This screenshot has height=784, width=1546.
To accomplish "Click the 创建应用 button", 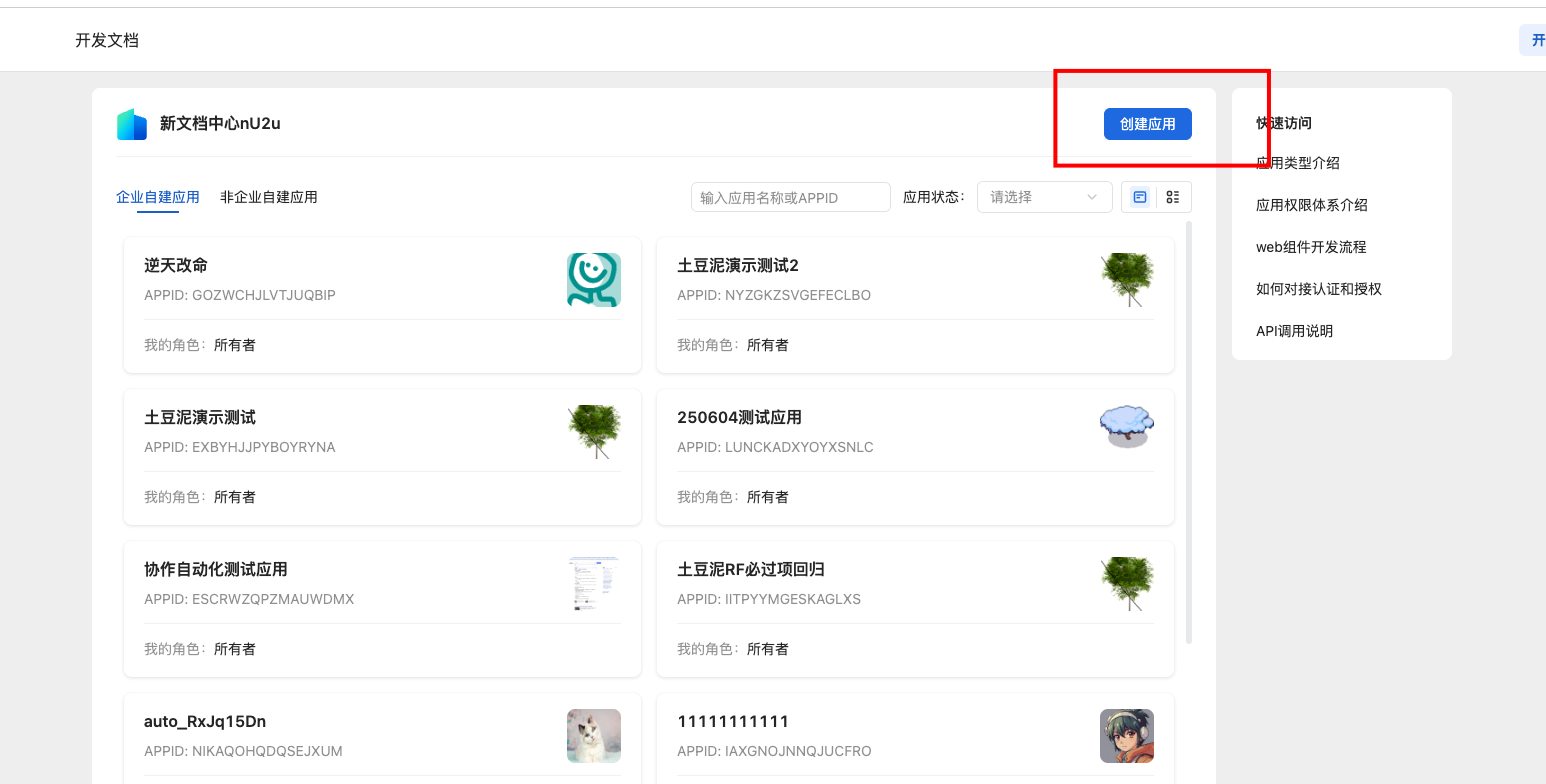I will click(1147, 124).
